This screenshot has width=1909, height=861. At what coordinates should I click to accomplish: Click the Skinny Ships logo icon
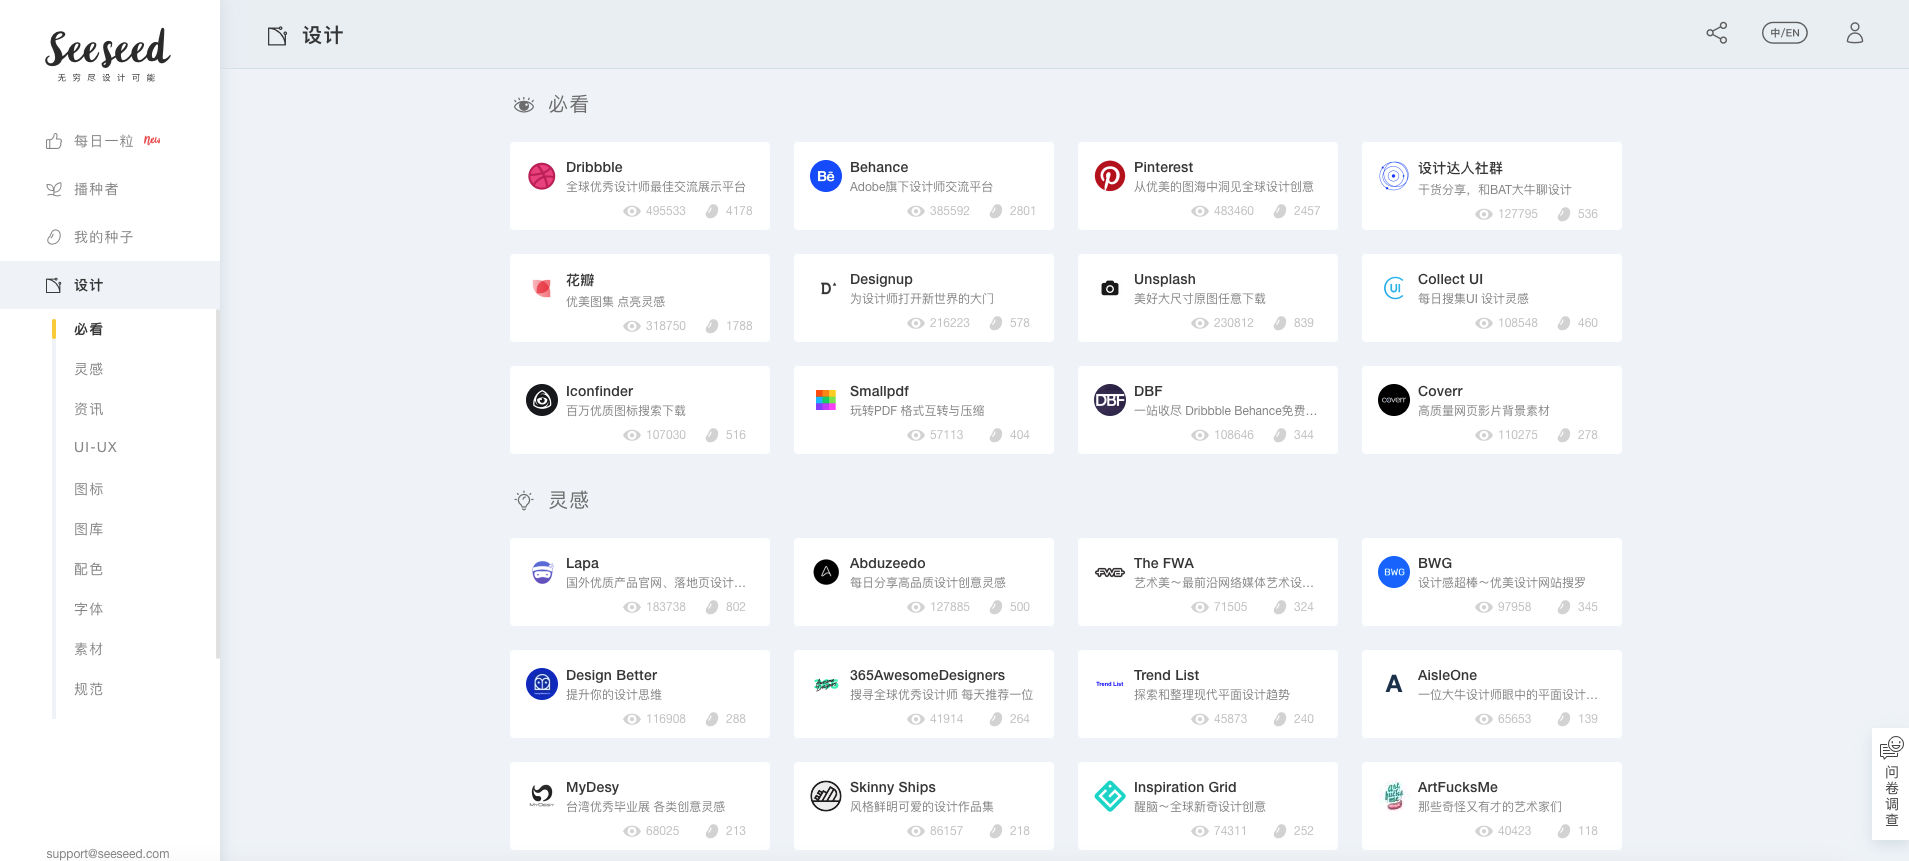[826, 796]
